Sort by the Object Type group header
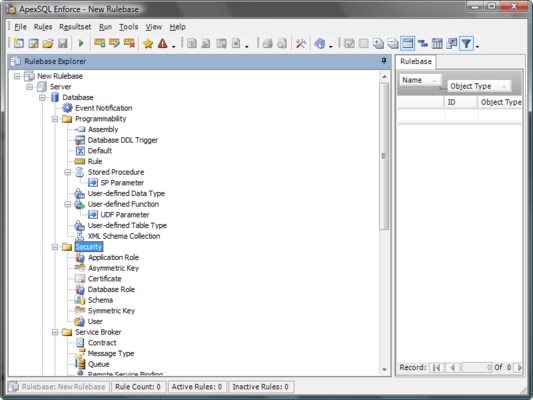Image resolution: width=533 pixels, height=400 pixels. 479,86
